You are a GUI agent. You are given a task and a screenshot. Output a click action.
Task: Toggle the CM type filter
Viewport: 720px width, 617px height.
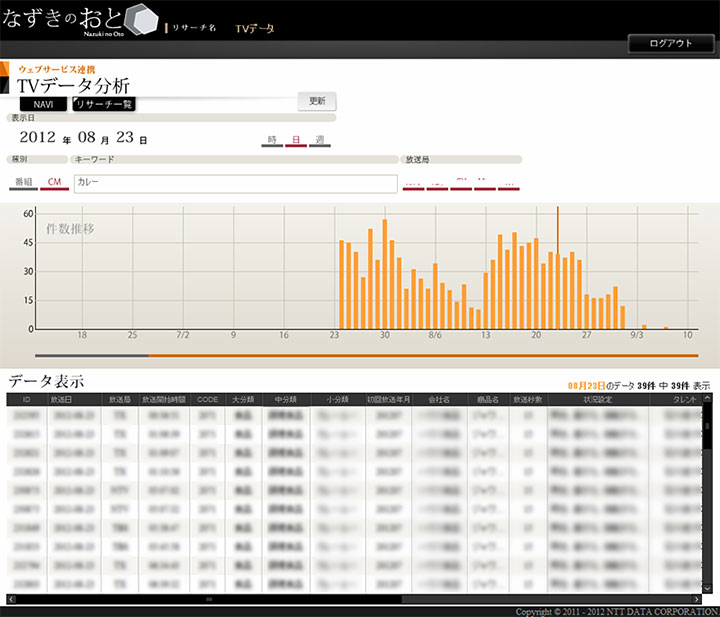pos(55,182)
